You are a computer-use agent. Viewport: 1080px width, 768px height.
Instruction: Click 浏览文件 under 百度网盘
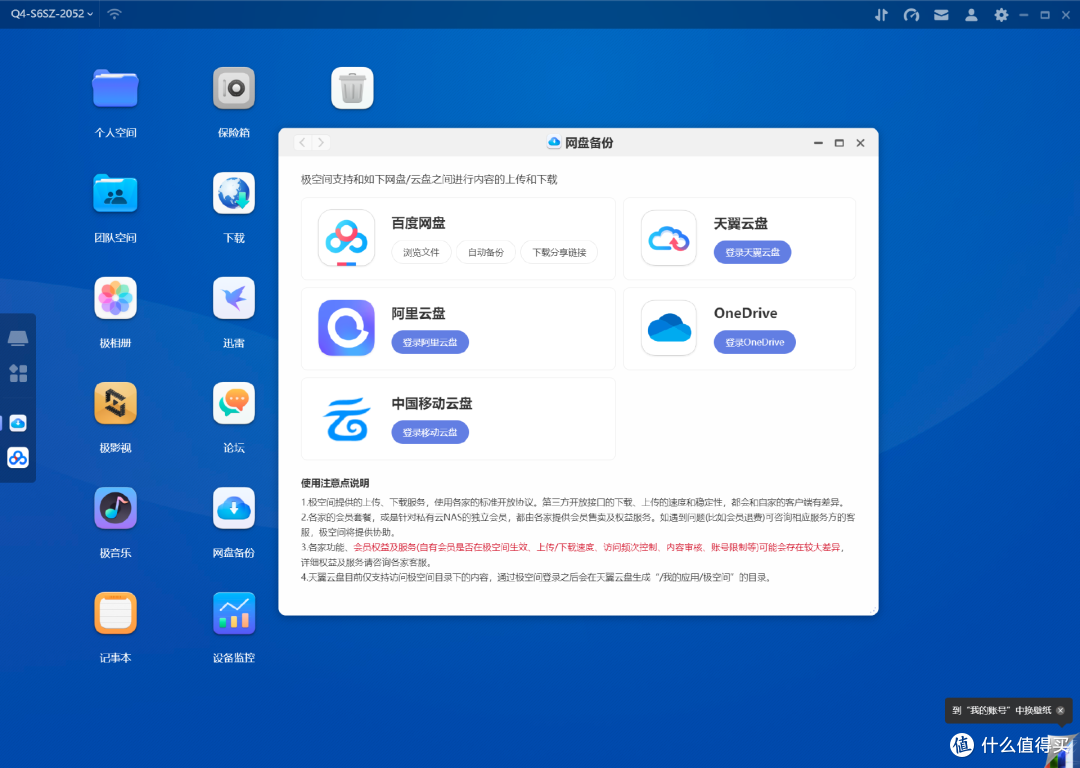click(422, 253)
